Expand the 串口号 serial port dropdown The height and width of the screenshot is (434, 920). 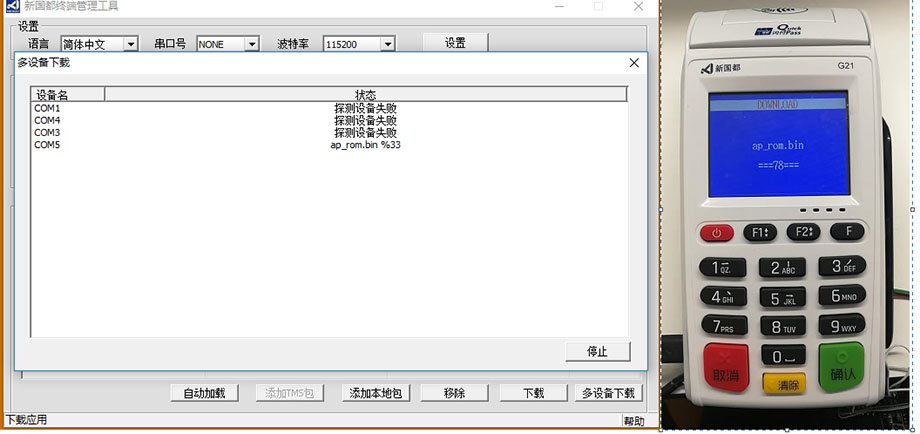pos(251,44)
